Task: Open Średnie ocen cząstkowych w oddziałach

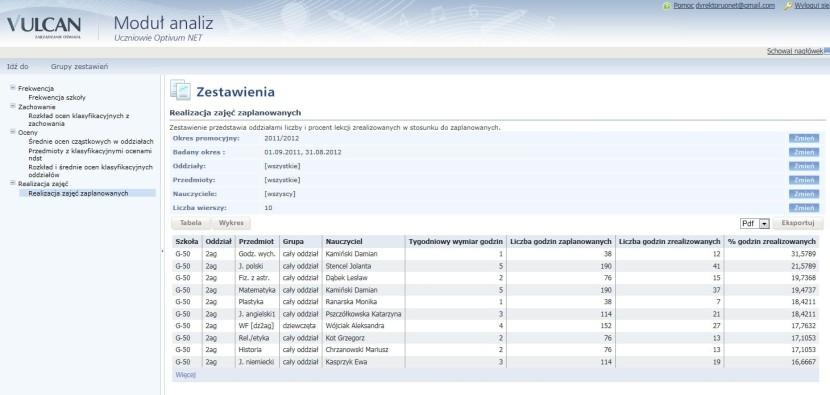Action: tap(91, 141)
